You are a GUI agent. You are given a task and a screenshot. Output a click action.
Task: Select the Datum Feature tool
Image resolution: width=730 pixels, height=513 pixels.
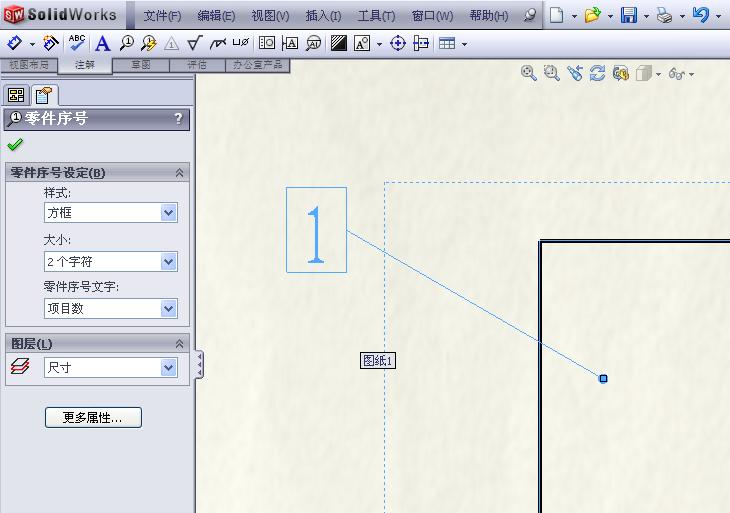coord(290,43)
